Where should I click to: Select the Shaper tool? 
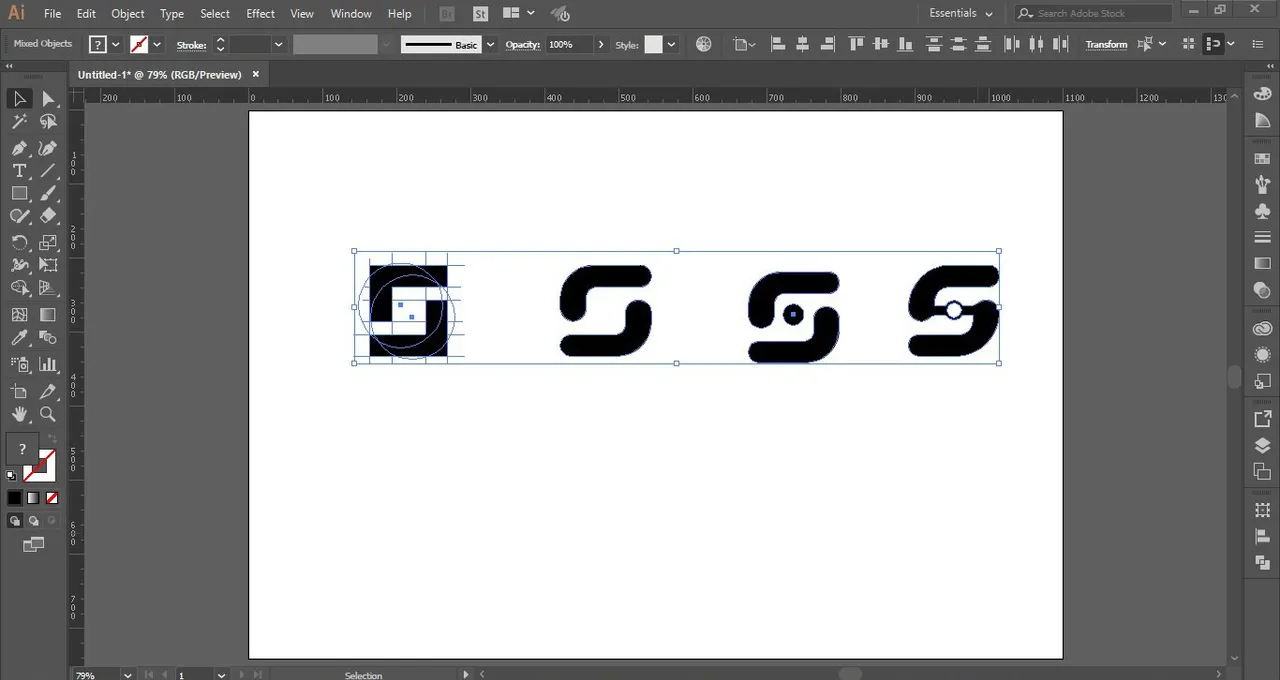coord(19,216)
